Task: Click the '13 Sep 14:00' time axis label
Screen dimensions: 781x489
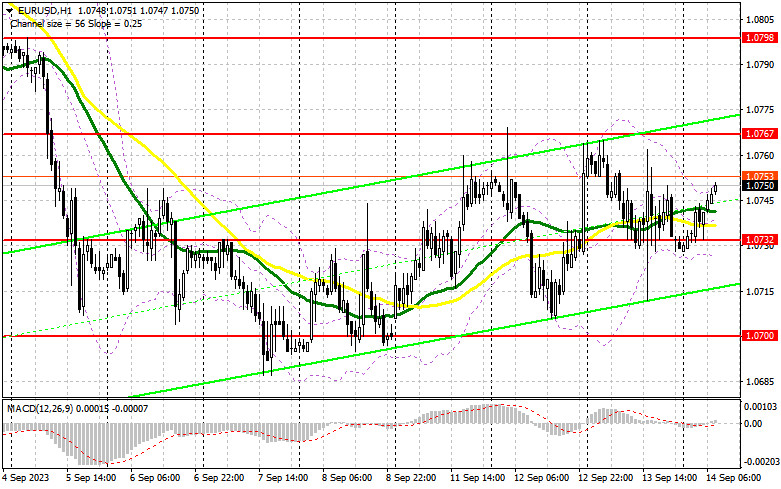Action: tap(669, 478)
